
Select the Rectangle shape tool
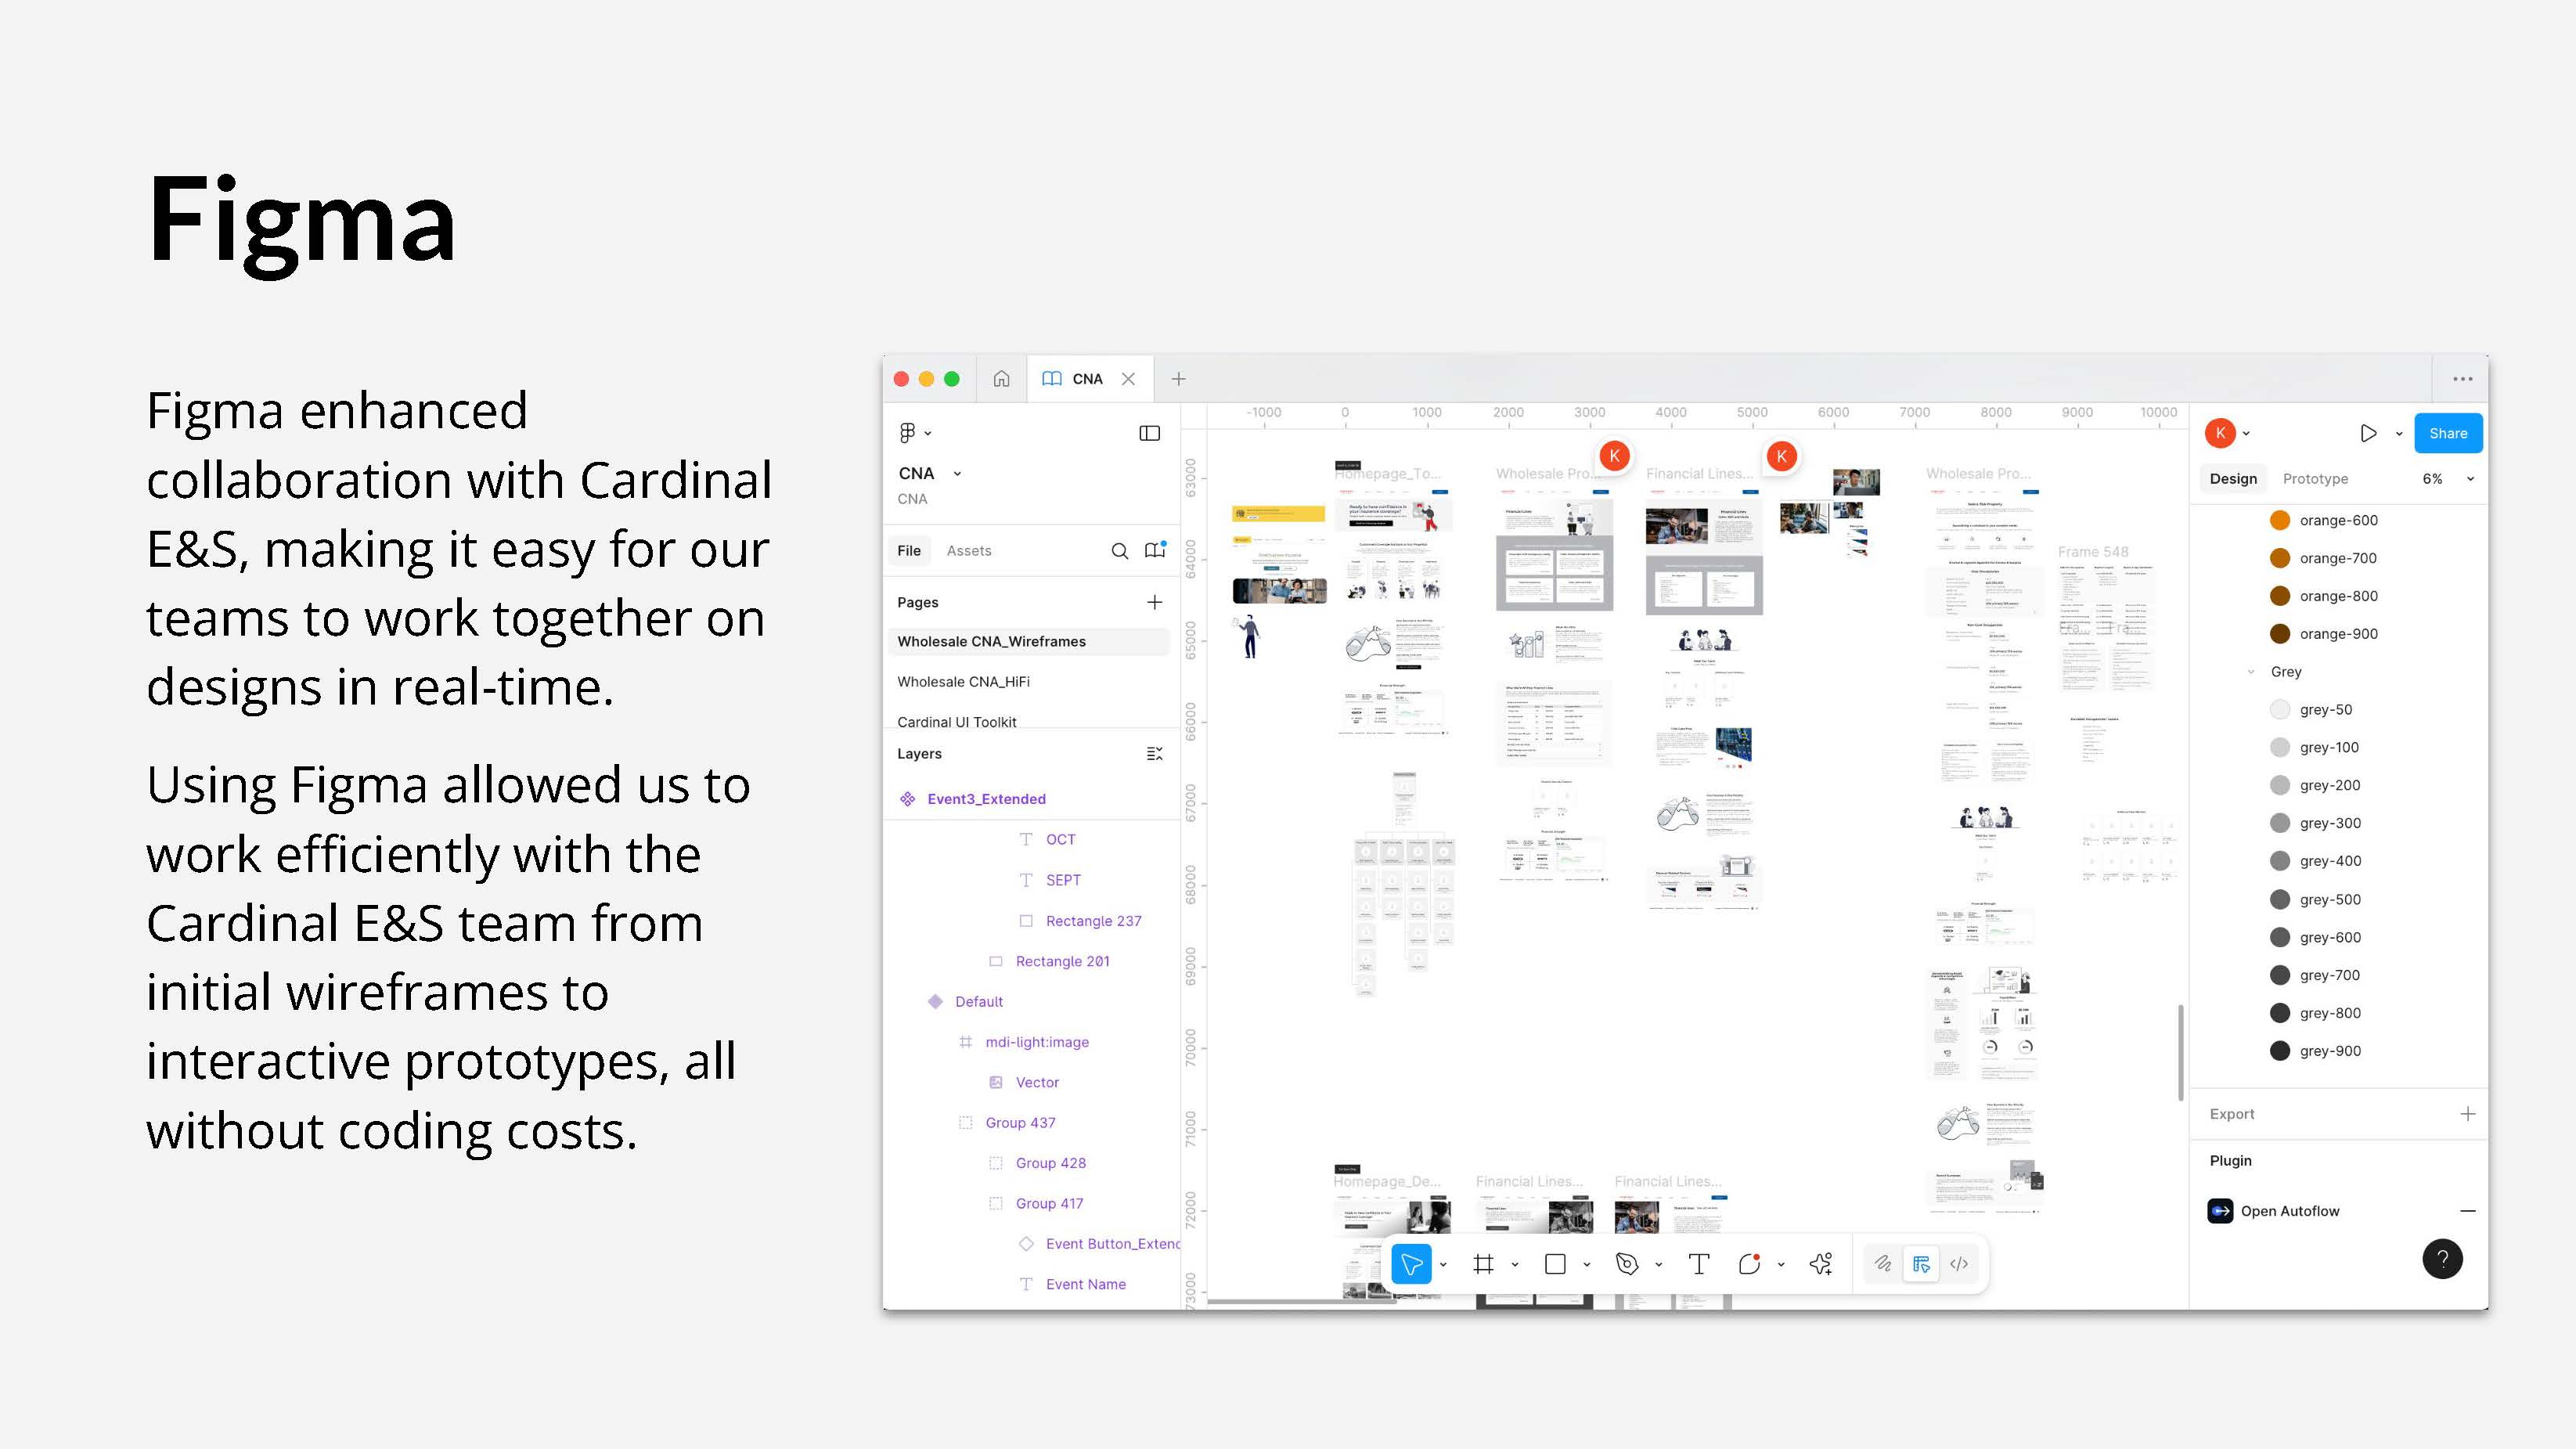click(1555, 1264)
